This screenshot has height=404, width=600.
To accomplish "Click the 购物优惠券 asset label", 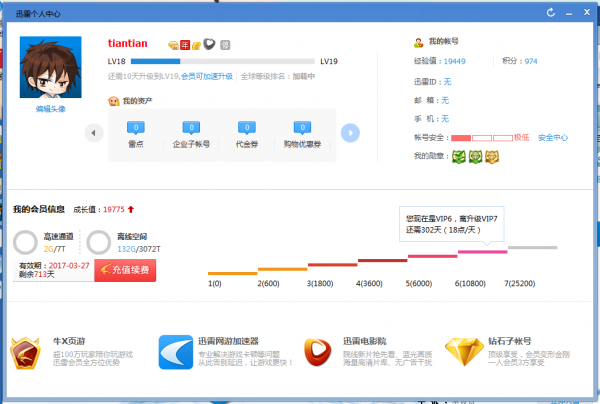I will click(302, 144).
